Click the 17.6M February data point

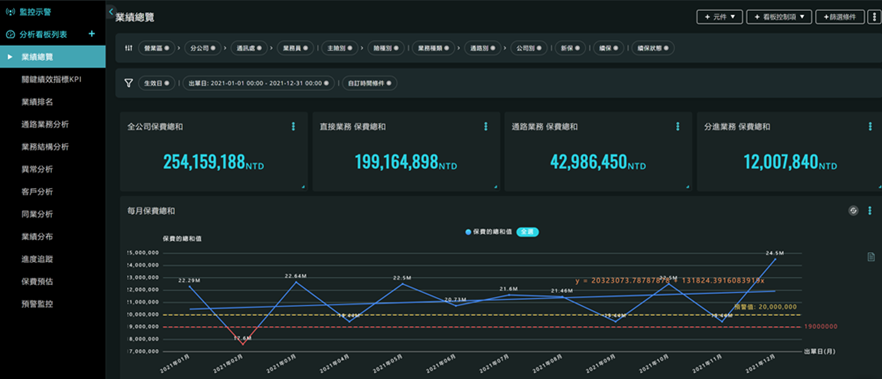tap(242, 344)
